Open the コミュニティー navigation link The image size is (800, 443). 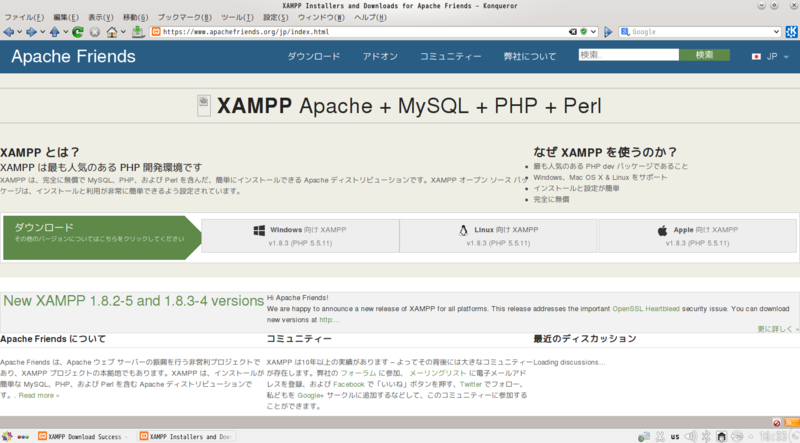(451, 57)
